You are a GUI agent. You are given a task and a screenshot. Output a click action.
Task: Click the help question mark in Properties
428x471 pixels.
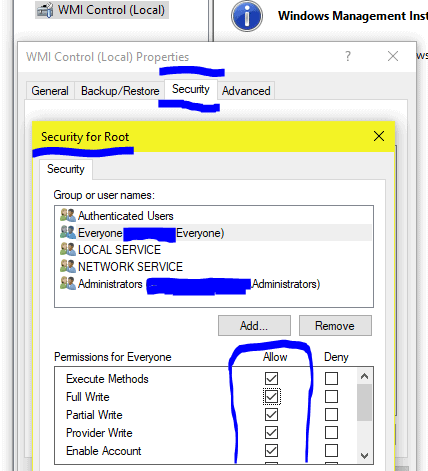tap(348, 56)
